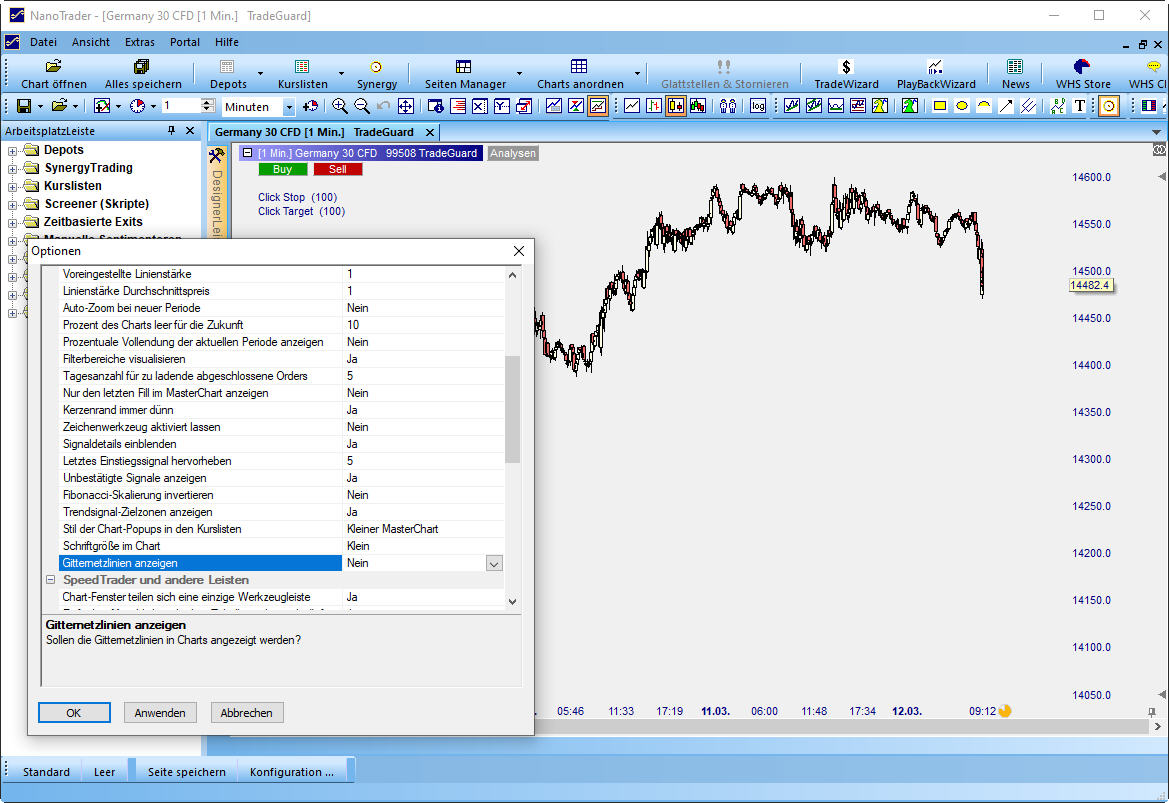Click the zoom out magnifier icon
The image size is (1169, 803).
coord(362,106)
